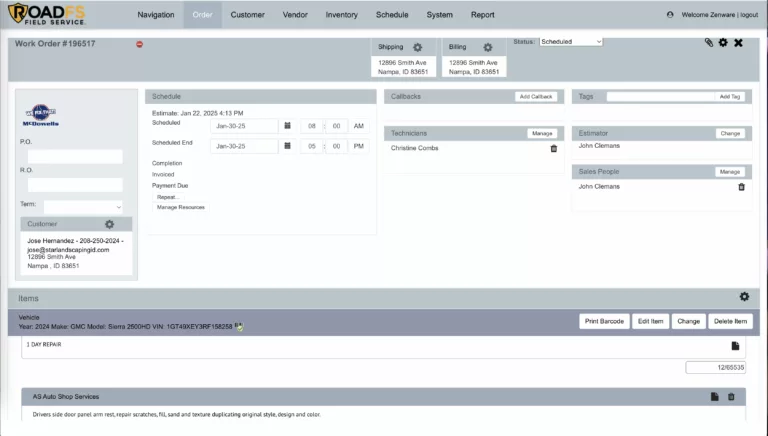Delete the AS Auto Shop Services item
The width and height of the screenshot is (768, 436).
731,397
